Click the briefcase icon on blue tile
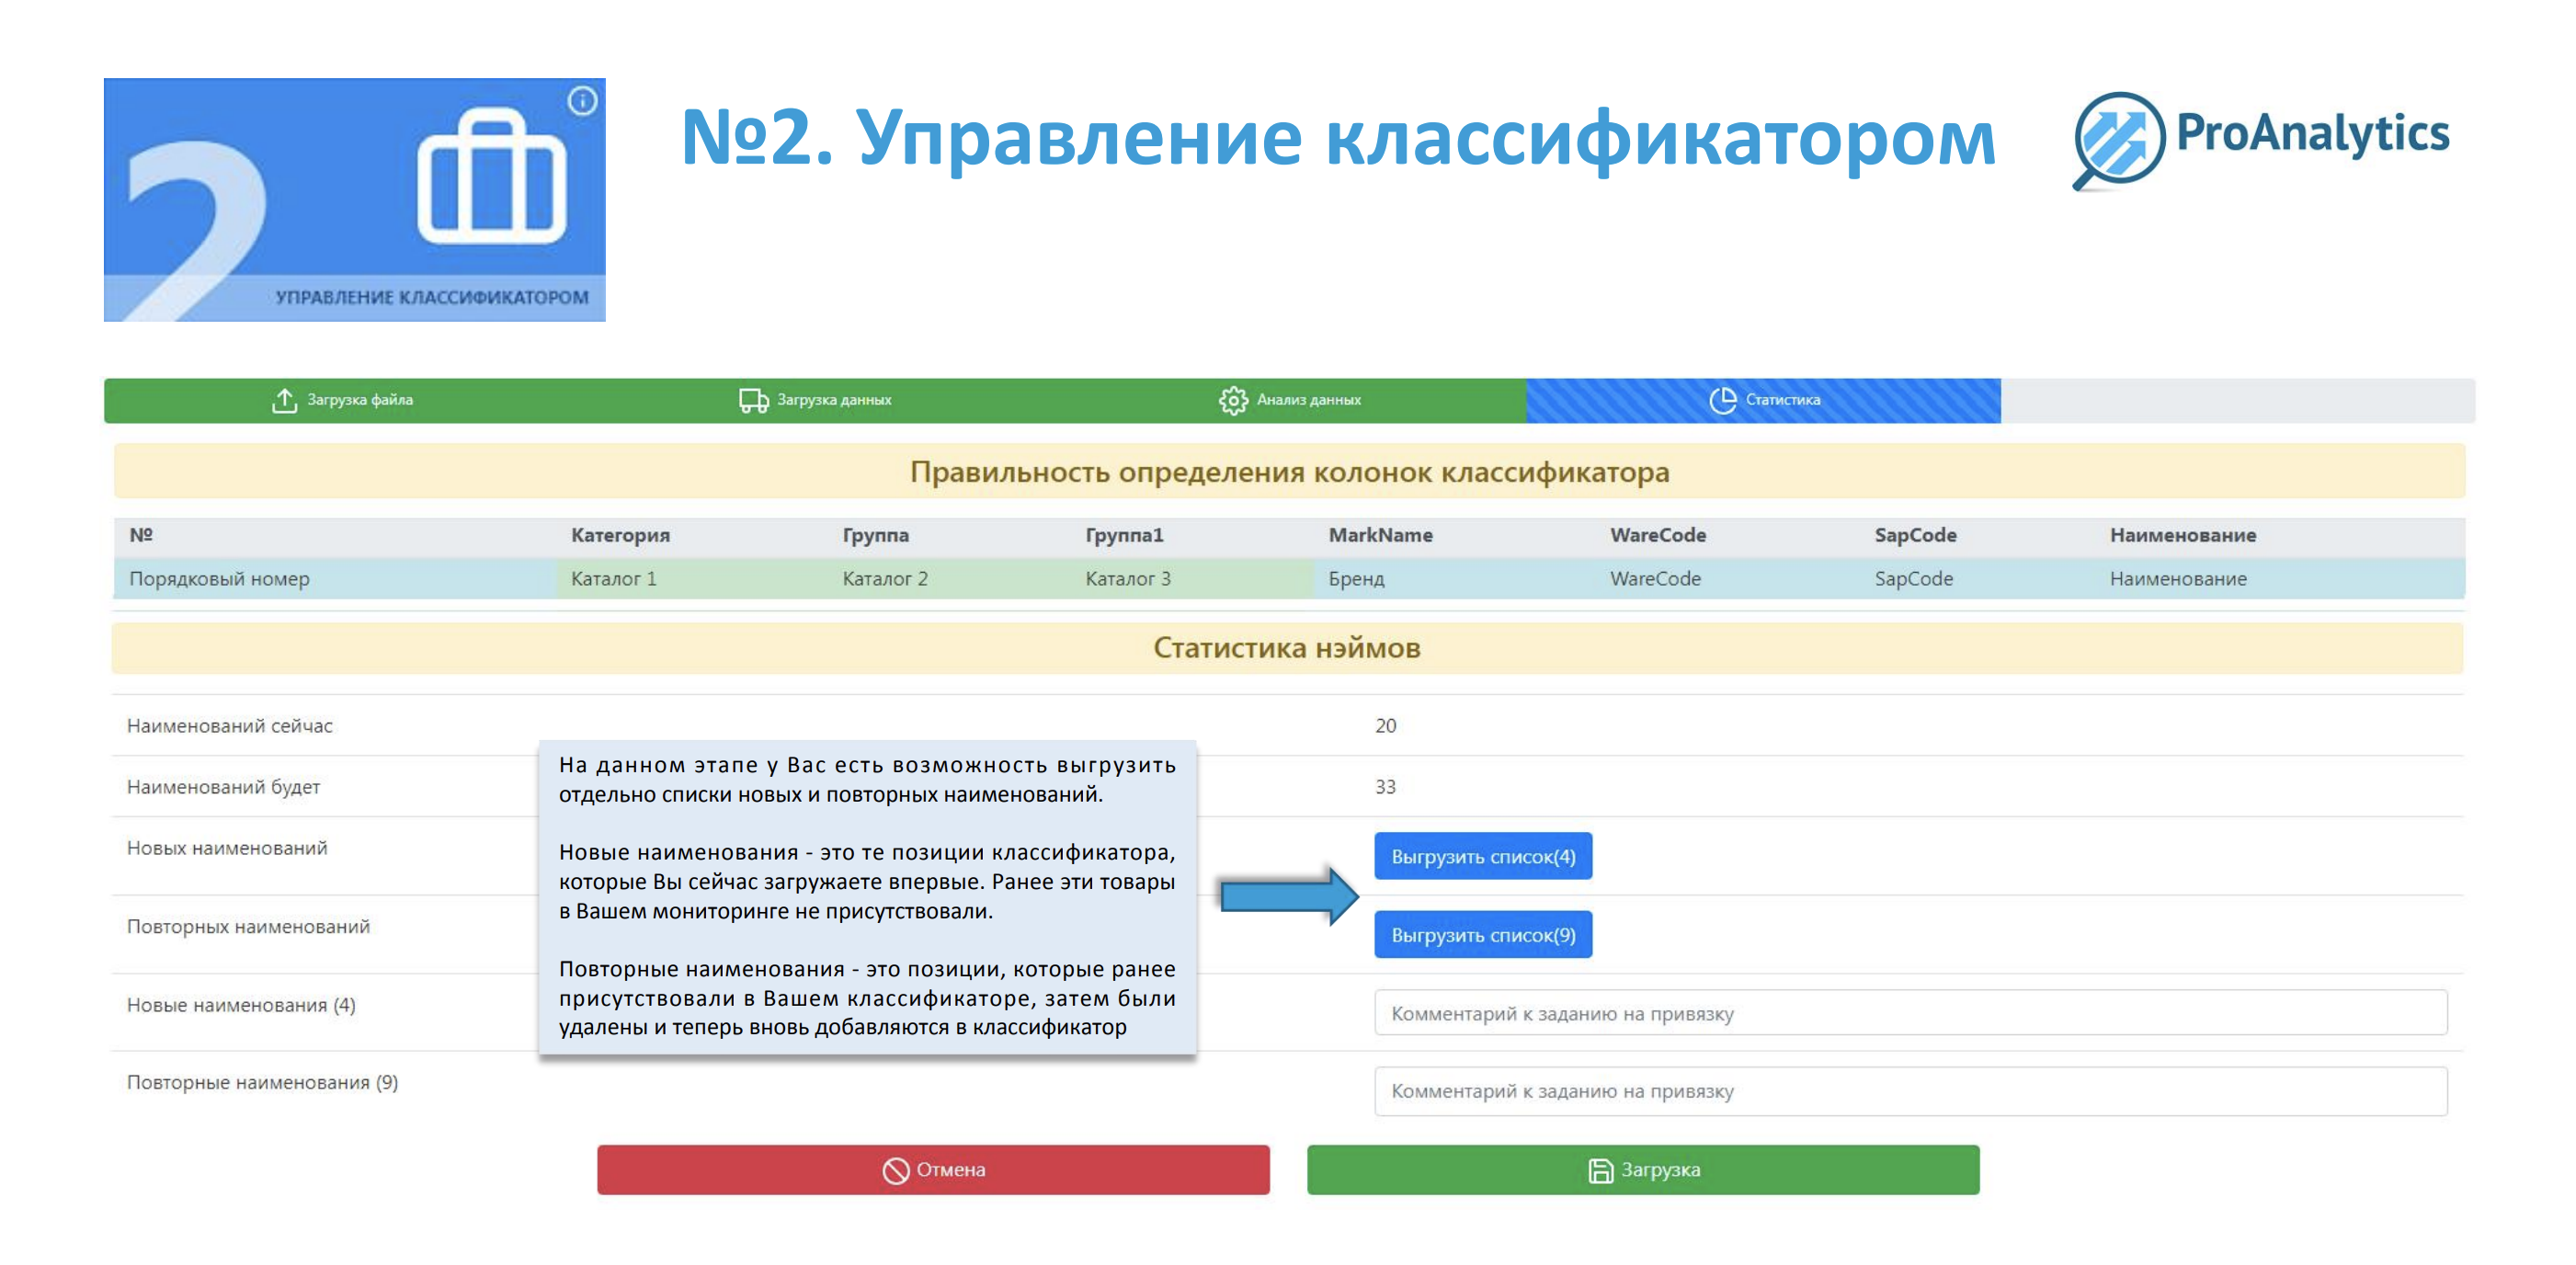 coord(491,176)
